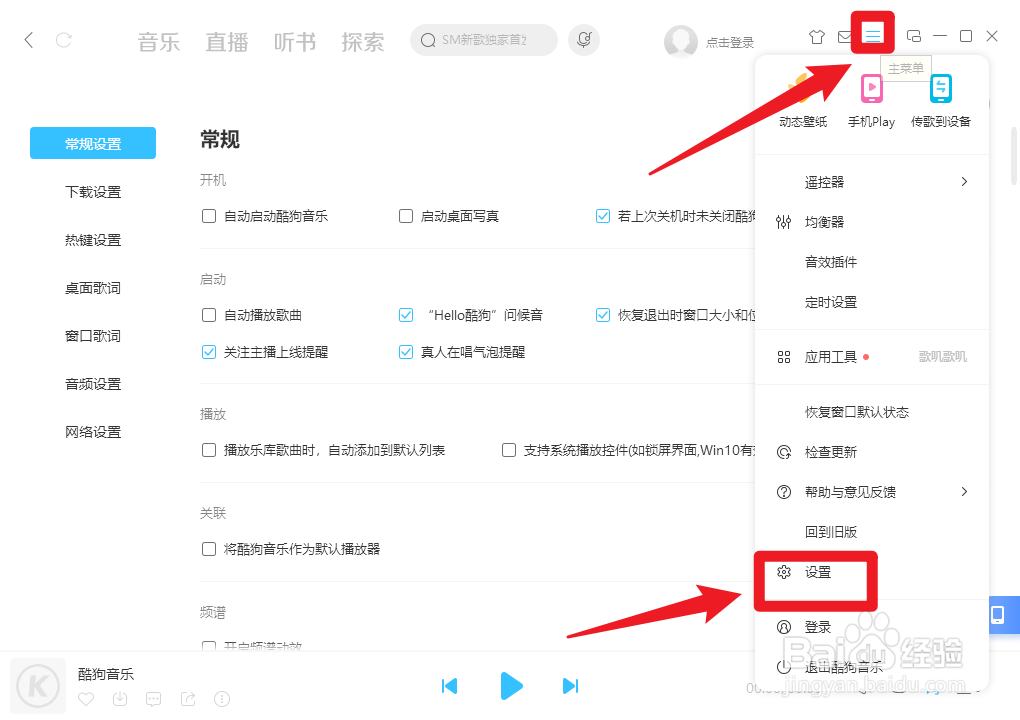
Task: Open 下载设置 in sidebar
Action: pyautogui.click(x=93, y=192)
